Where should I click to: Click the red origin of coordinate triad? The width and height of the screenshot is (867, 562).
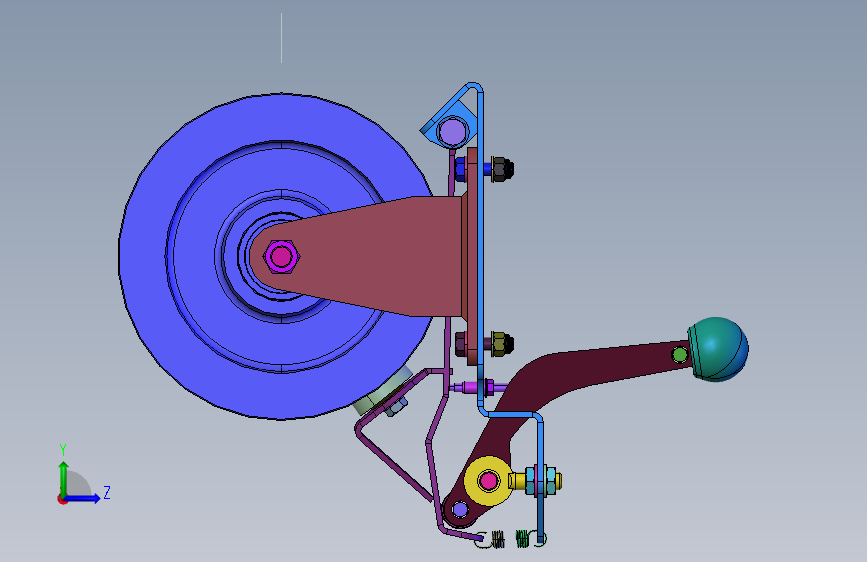pos(62,499)
